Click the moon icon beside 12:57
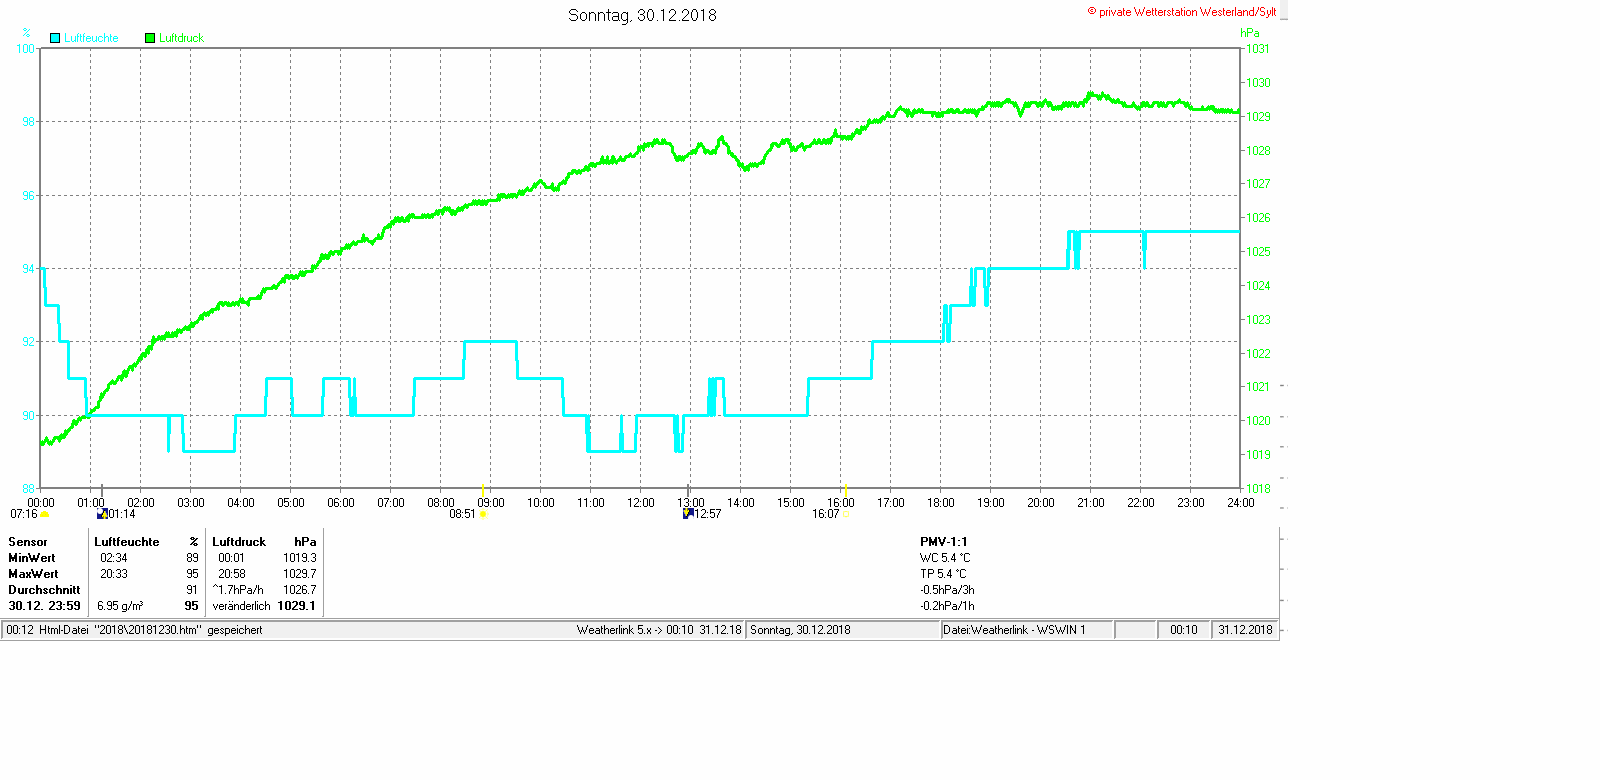Image resolution: width=1600 pixels, height=780 pixels. coord(688,514)
